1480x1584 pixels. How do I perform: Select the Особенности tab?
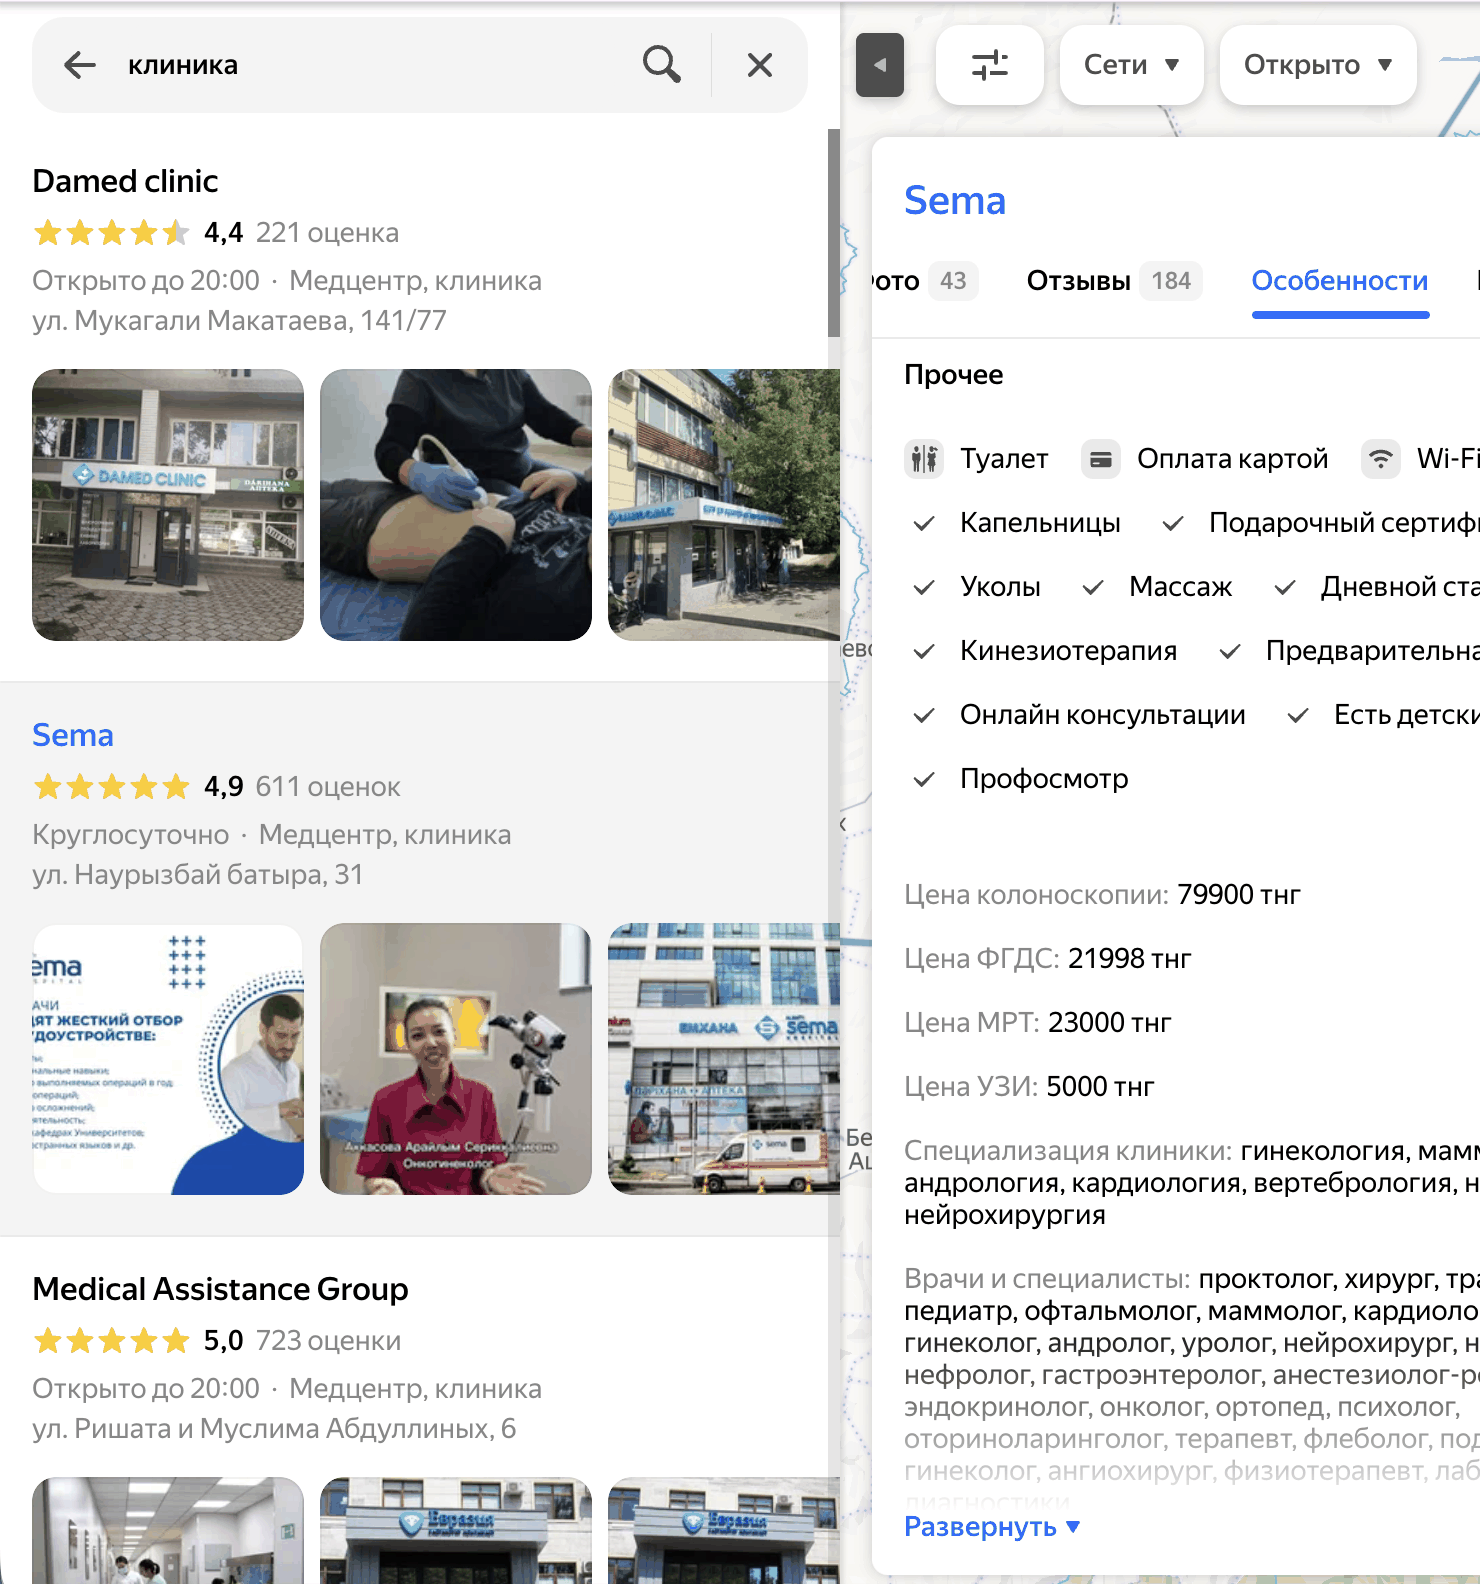click(1340, 281)
